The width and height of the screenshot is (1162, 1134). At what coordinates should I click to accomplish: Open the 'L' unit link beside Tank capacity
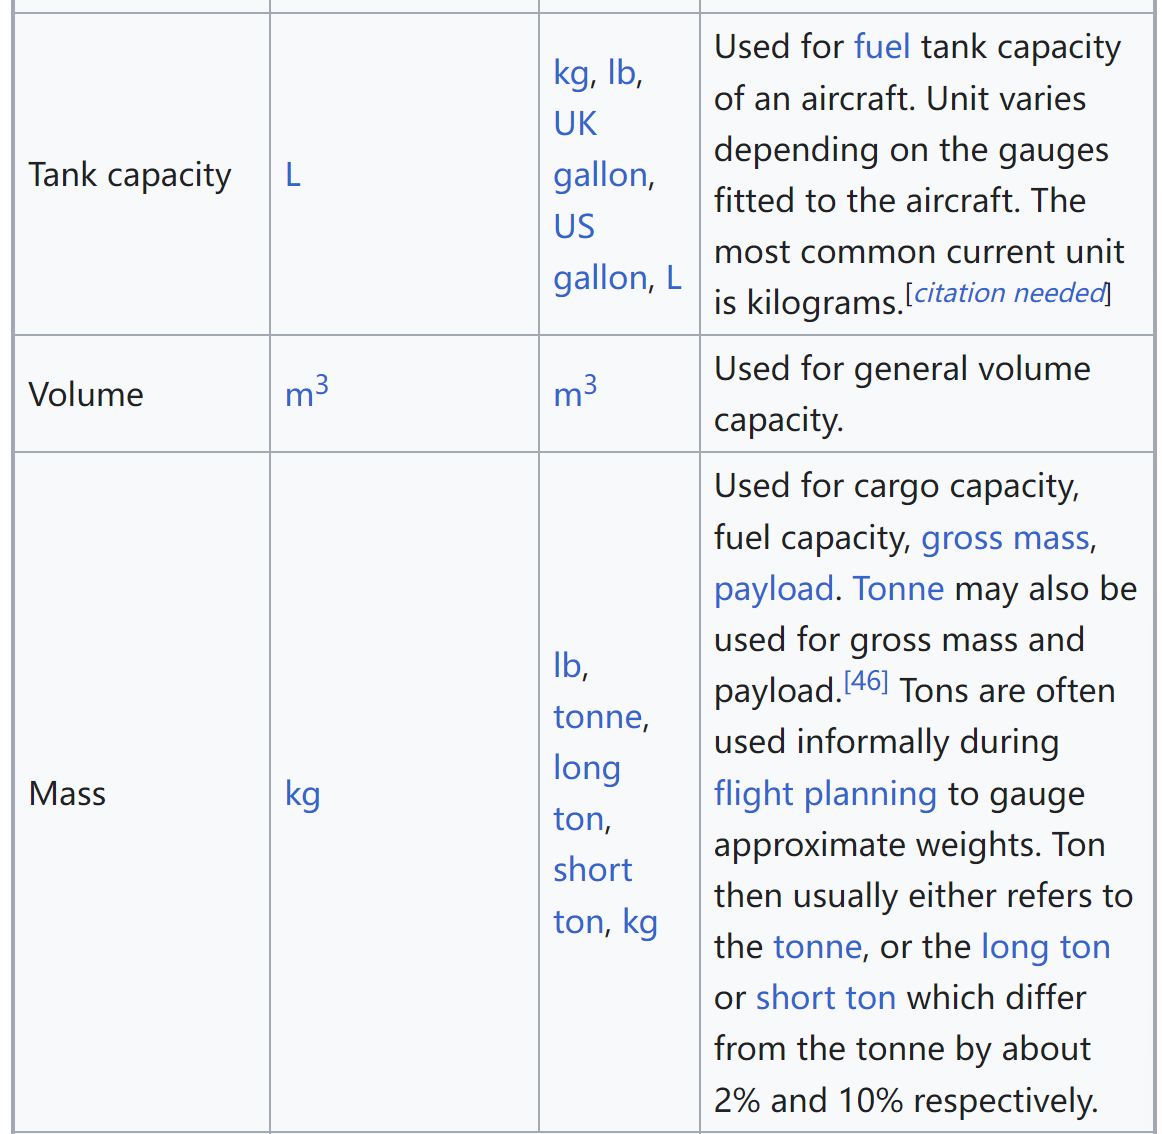click(x=293, y=176)
